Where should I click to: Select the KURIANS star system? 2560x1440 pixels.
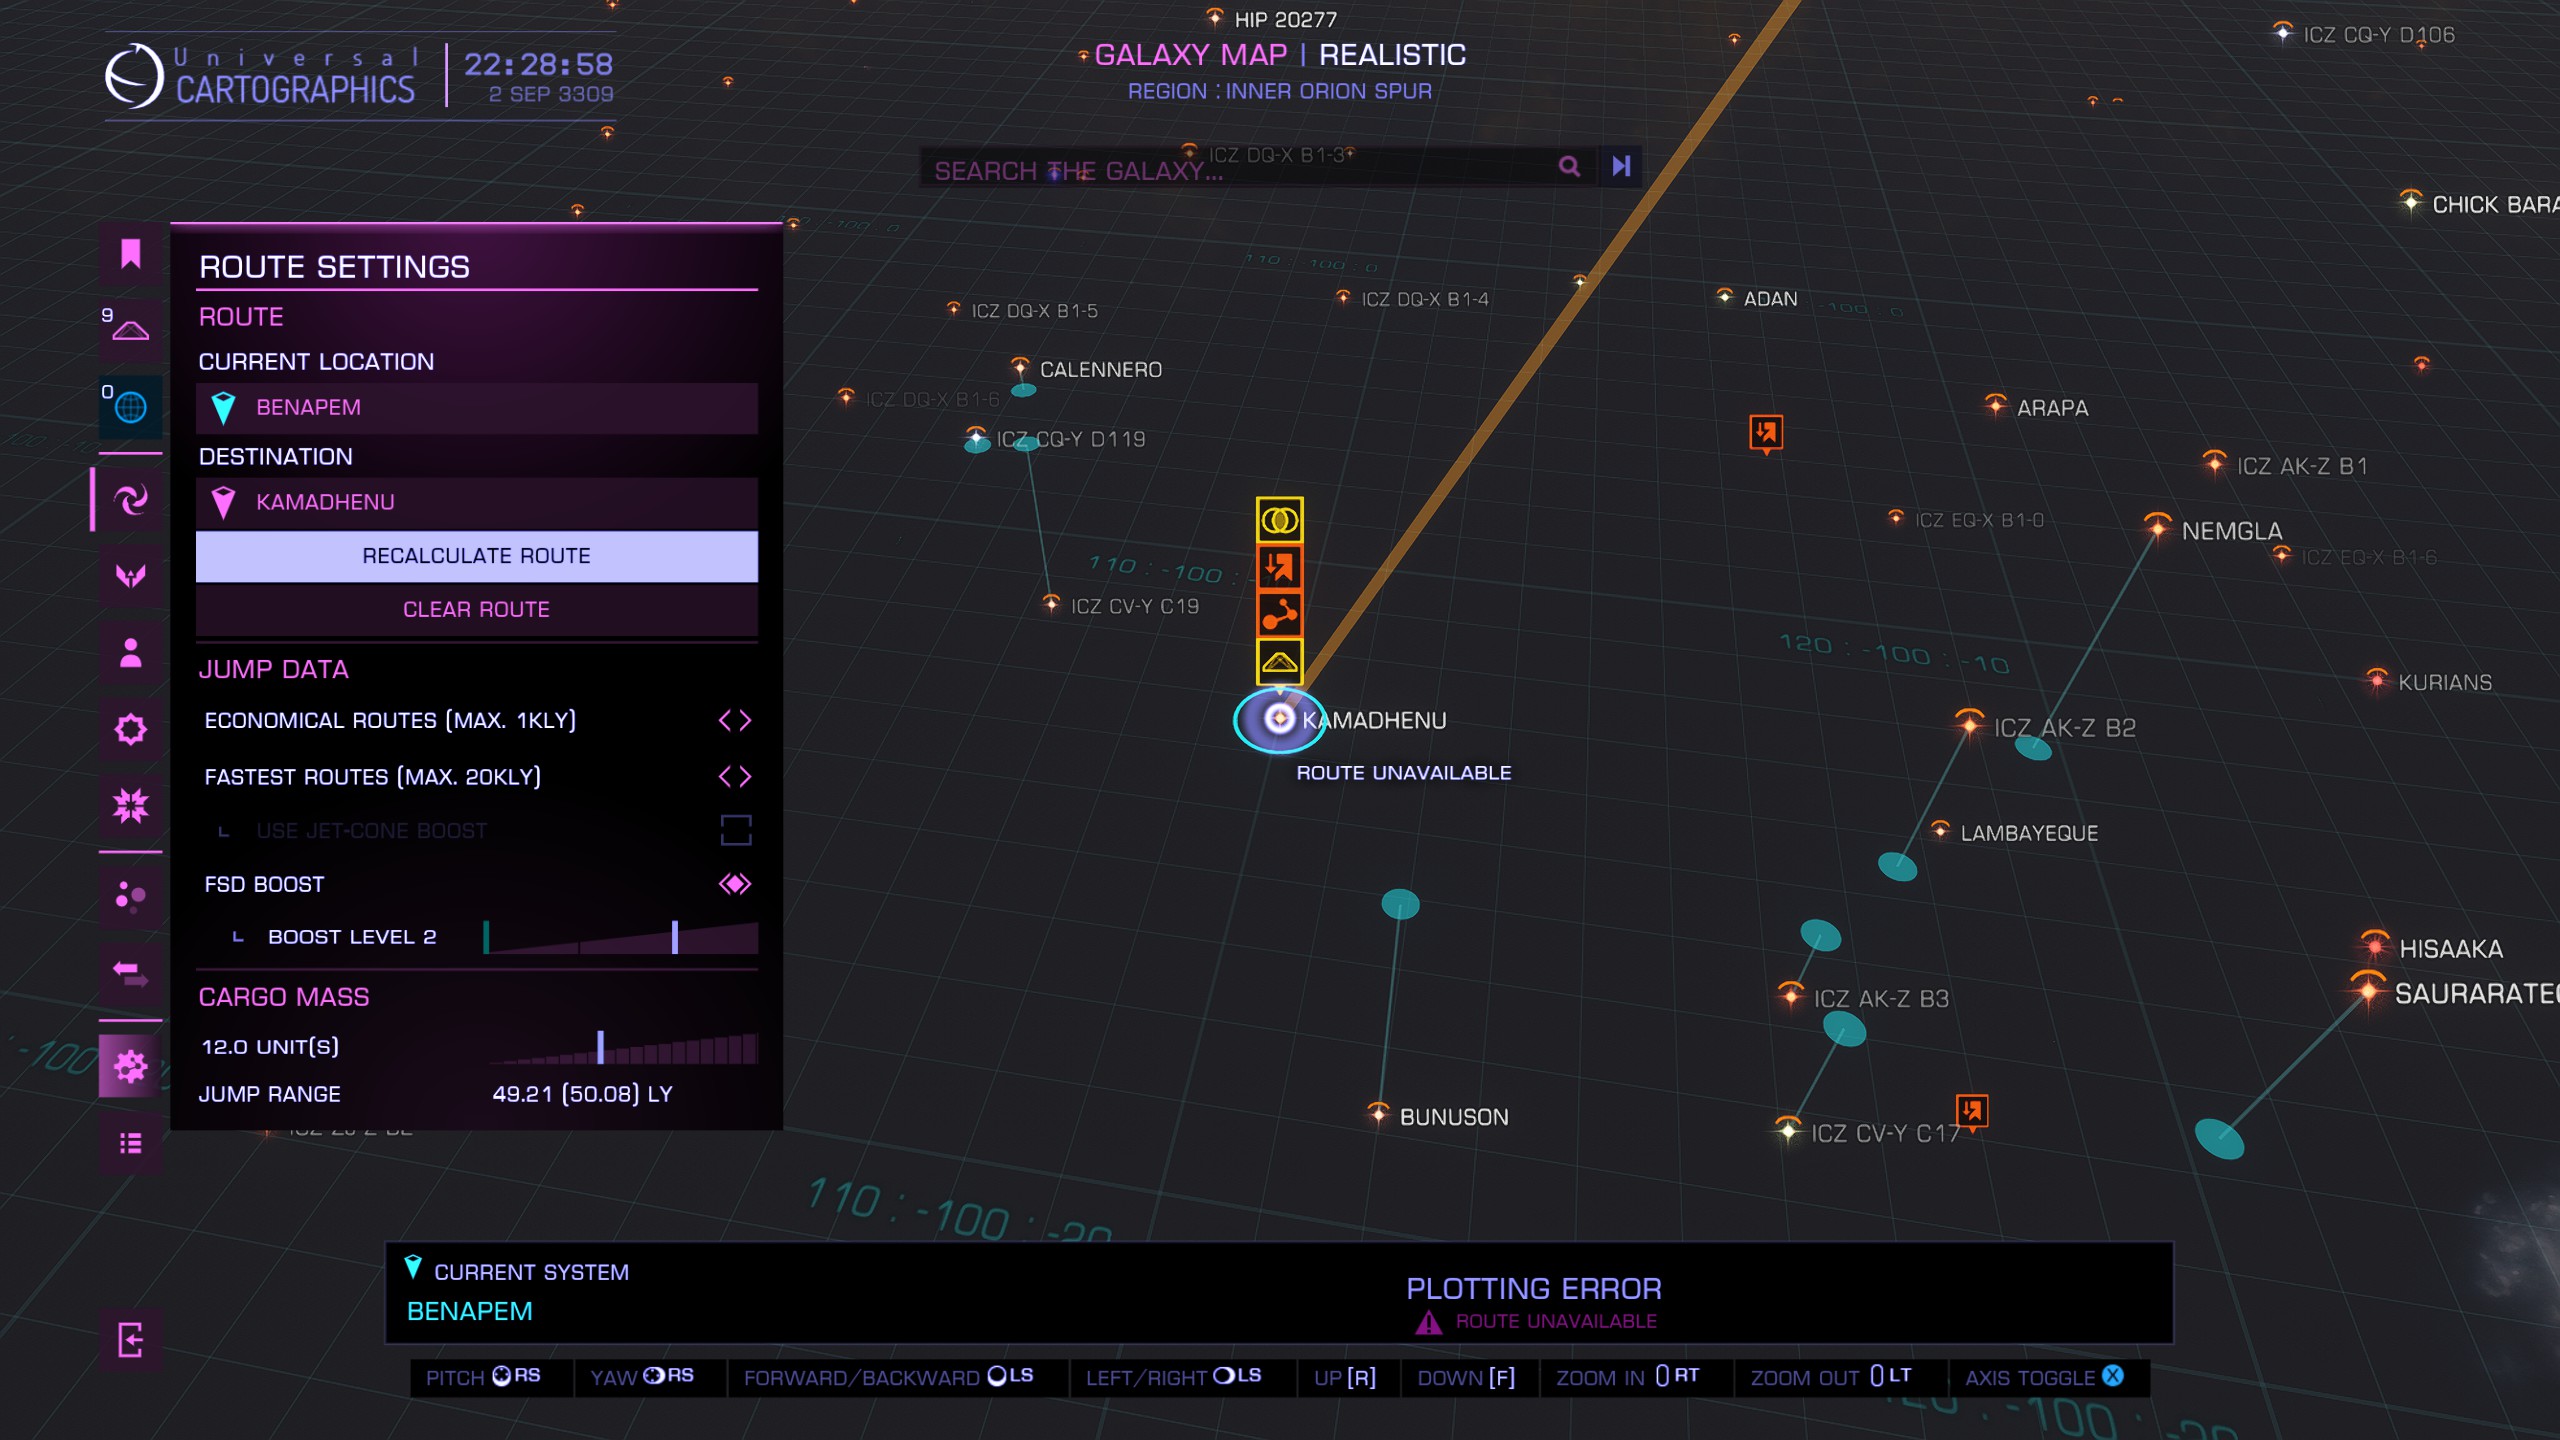[x=2377, y=680]
